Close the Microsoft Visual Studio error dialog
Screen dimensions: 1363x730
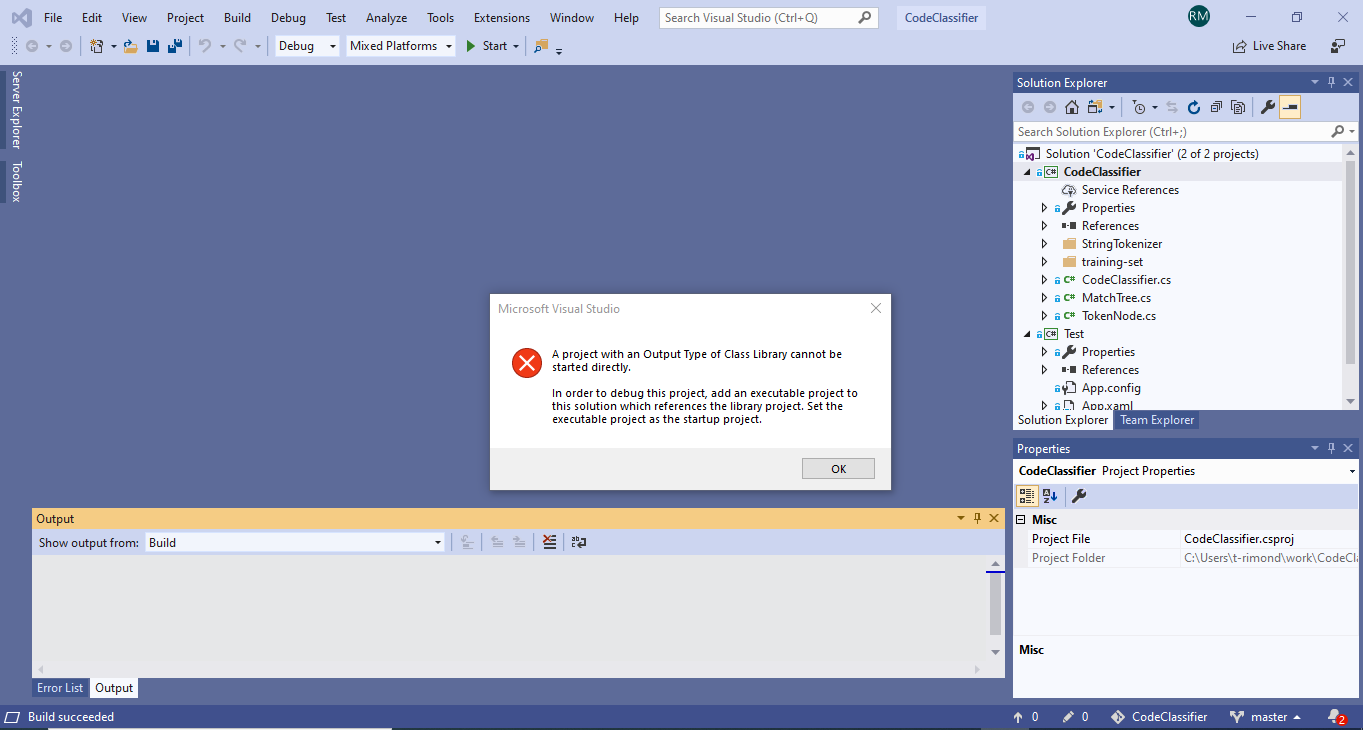[876, 308]
